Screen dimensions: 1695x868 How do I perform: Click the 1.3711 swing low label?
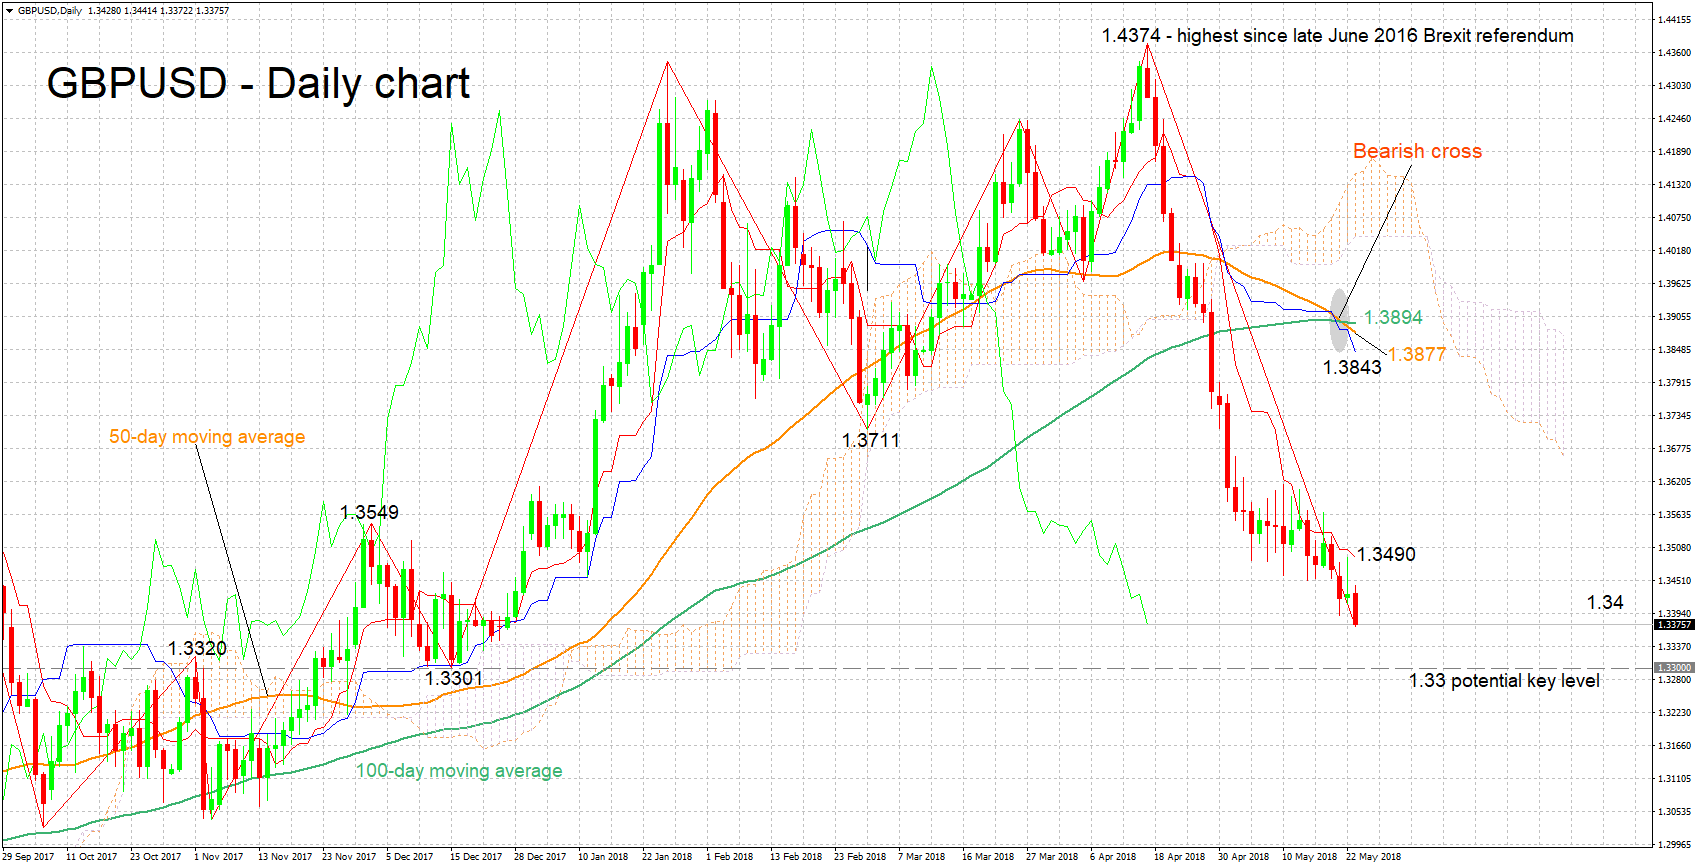[870, 440]
